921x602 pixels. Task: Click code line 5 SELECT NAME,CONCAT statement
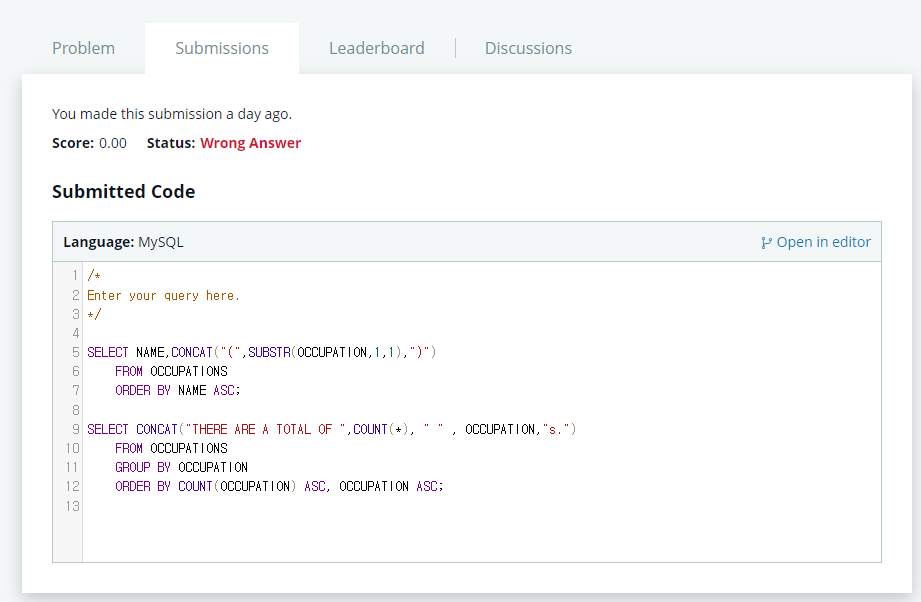point(261,352)
